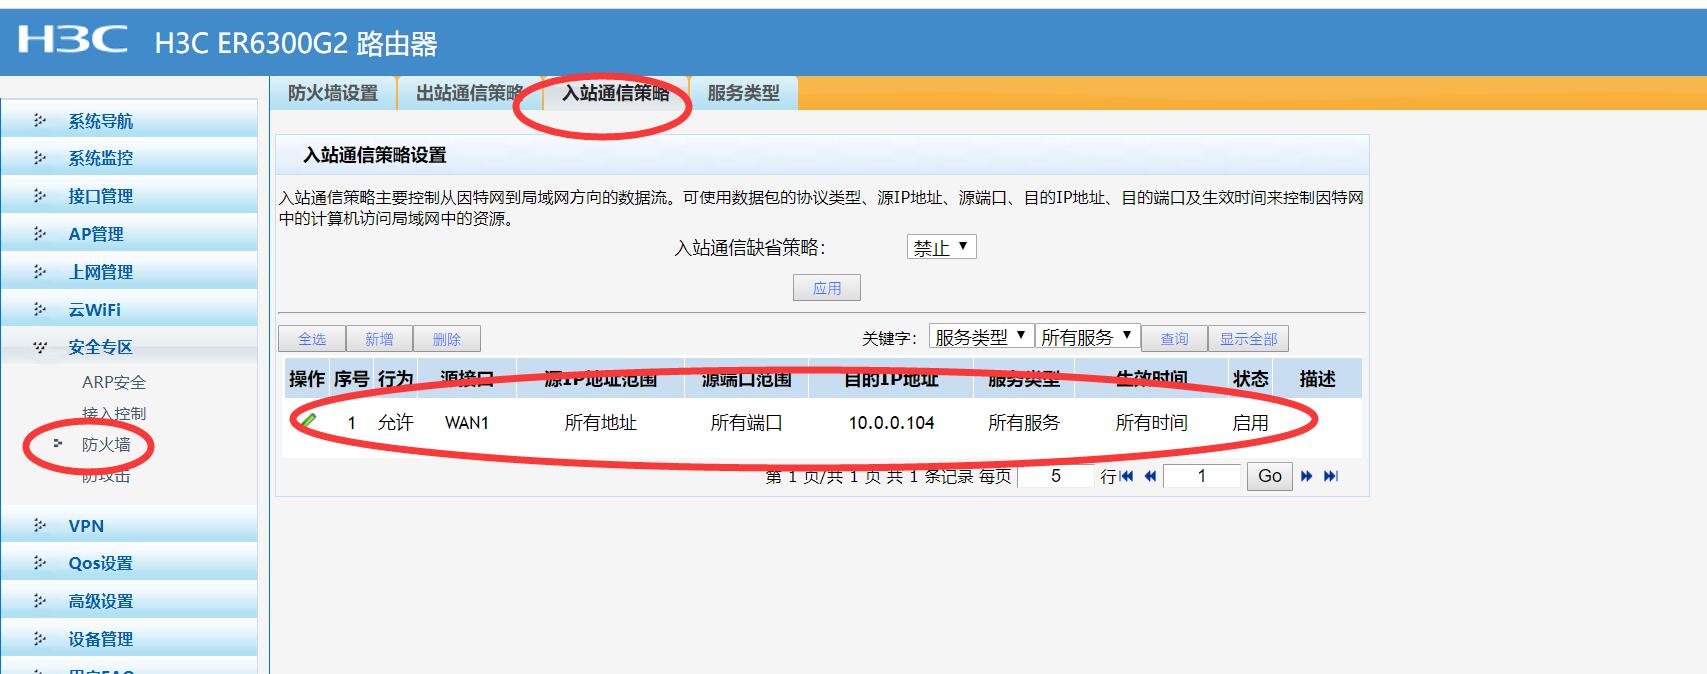This screenshot has height=674, width=1707.
Task: Click the 允许 action cell in rule 1
Action: click(x=395, y=423)
